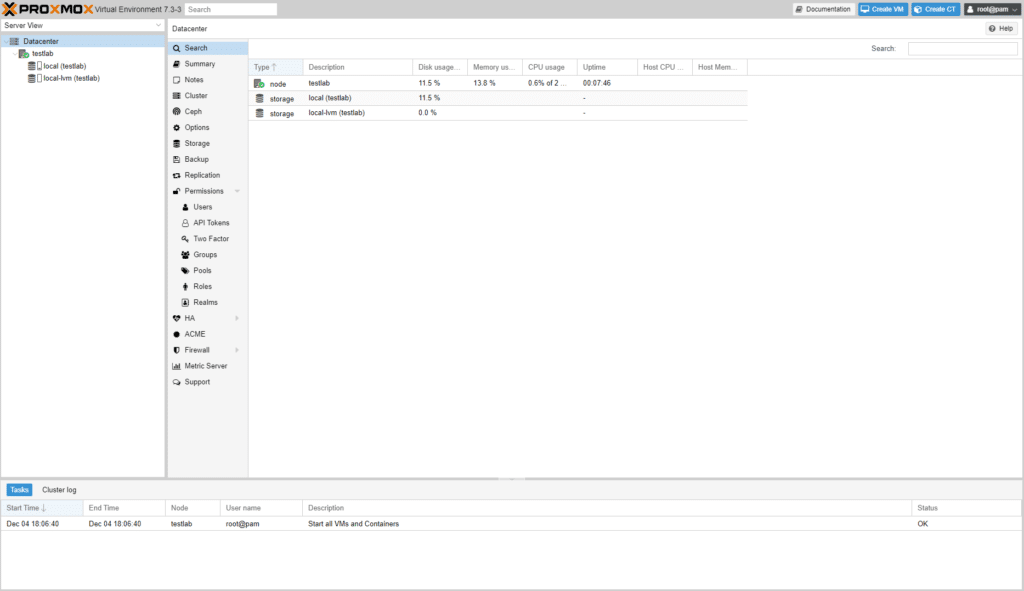Open the Summary menu item
The width and height of the screenshot is (1024, 591).
coord(208,64)
